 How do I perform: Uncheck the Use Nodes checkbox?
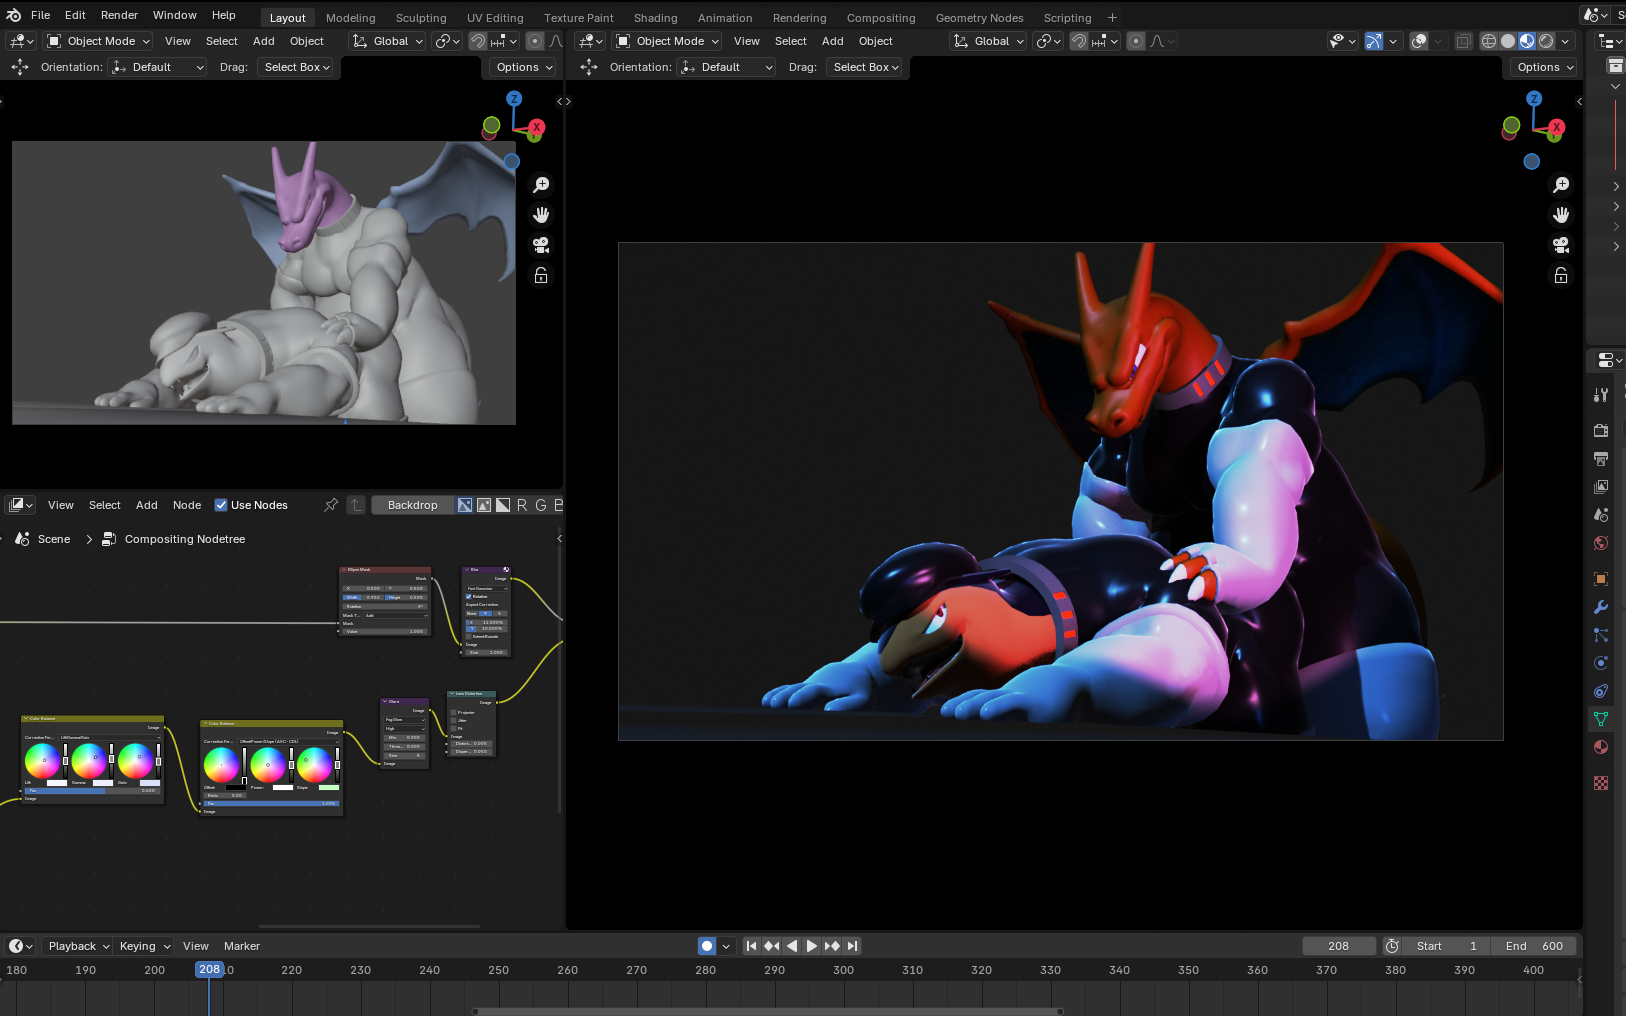pos(221,505)
